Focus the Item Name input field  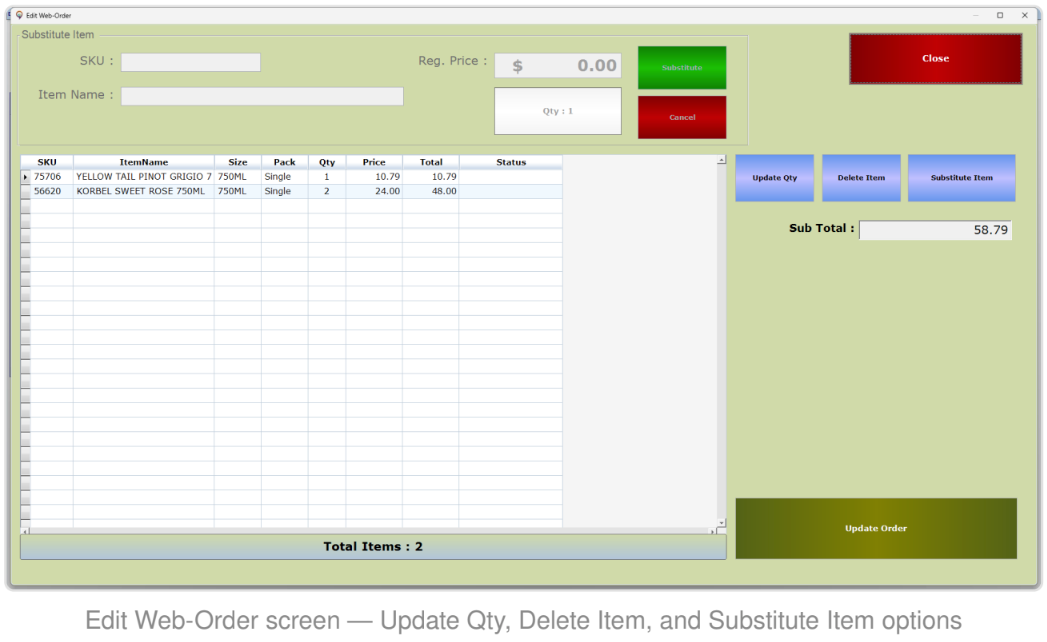click(x=262, y=96)
